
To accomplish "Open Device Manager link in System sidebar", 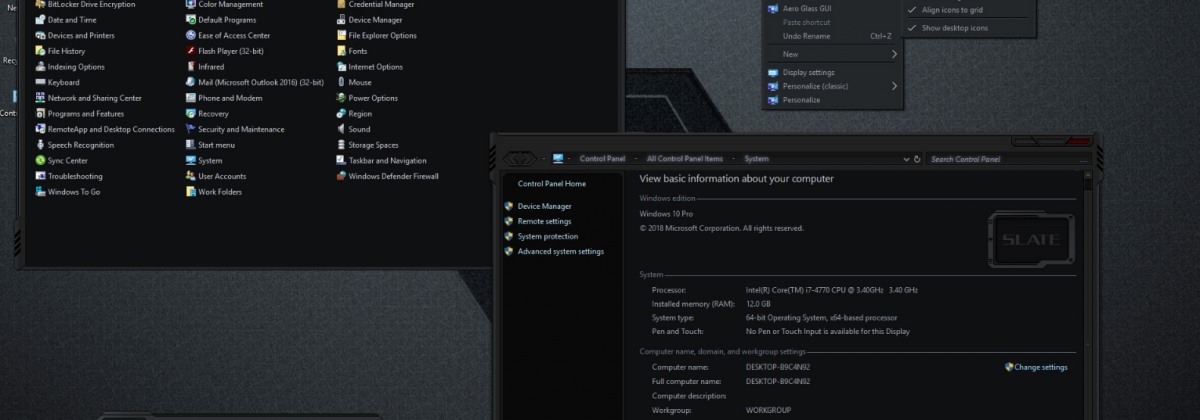I will pos(544,206).
